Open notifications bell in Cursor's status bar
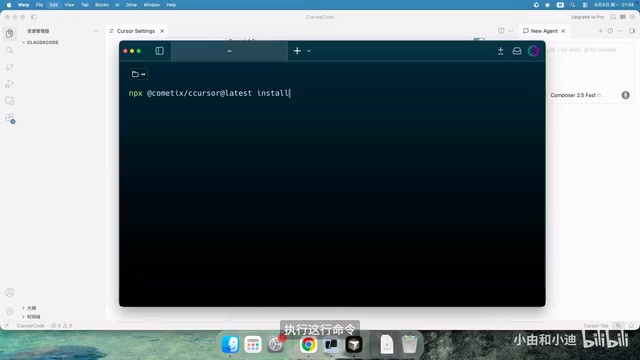Image resolution: width=640 pixels, height=360 pixels. coord(631,326)
